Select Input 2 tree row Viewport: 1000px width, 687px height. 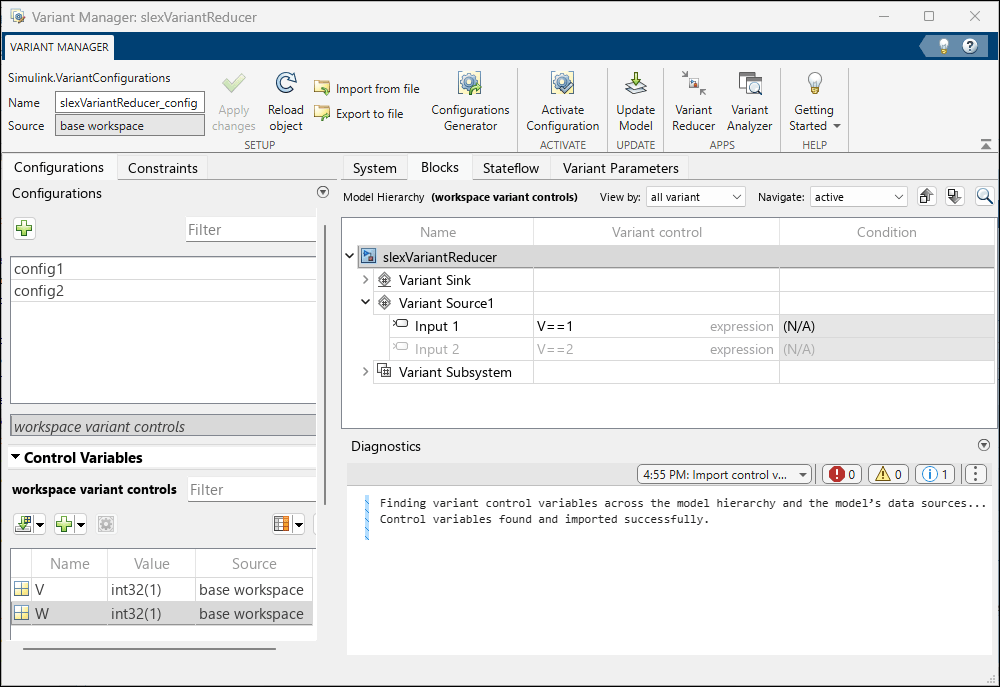click(x=692, y=349)
